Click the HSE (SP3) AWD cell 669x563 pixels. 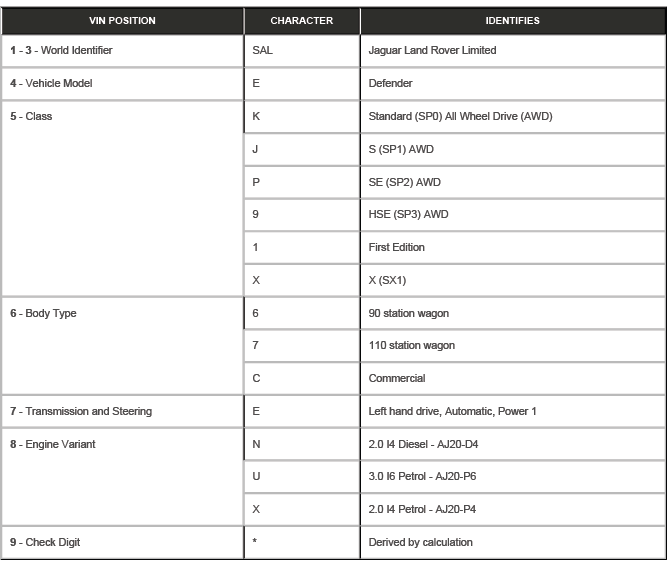pyautogui.click(x=409, y=214)
